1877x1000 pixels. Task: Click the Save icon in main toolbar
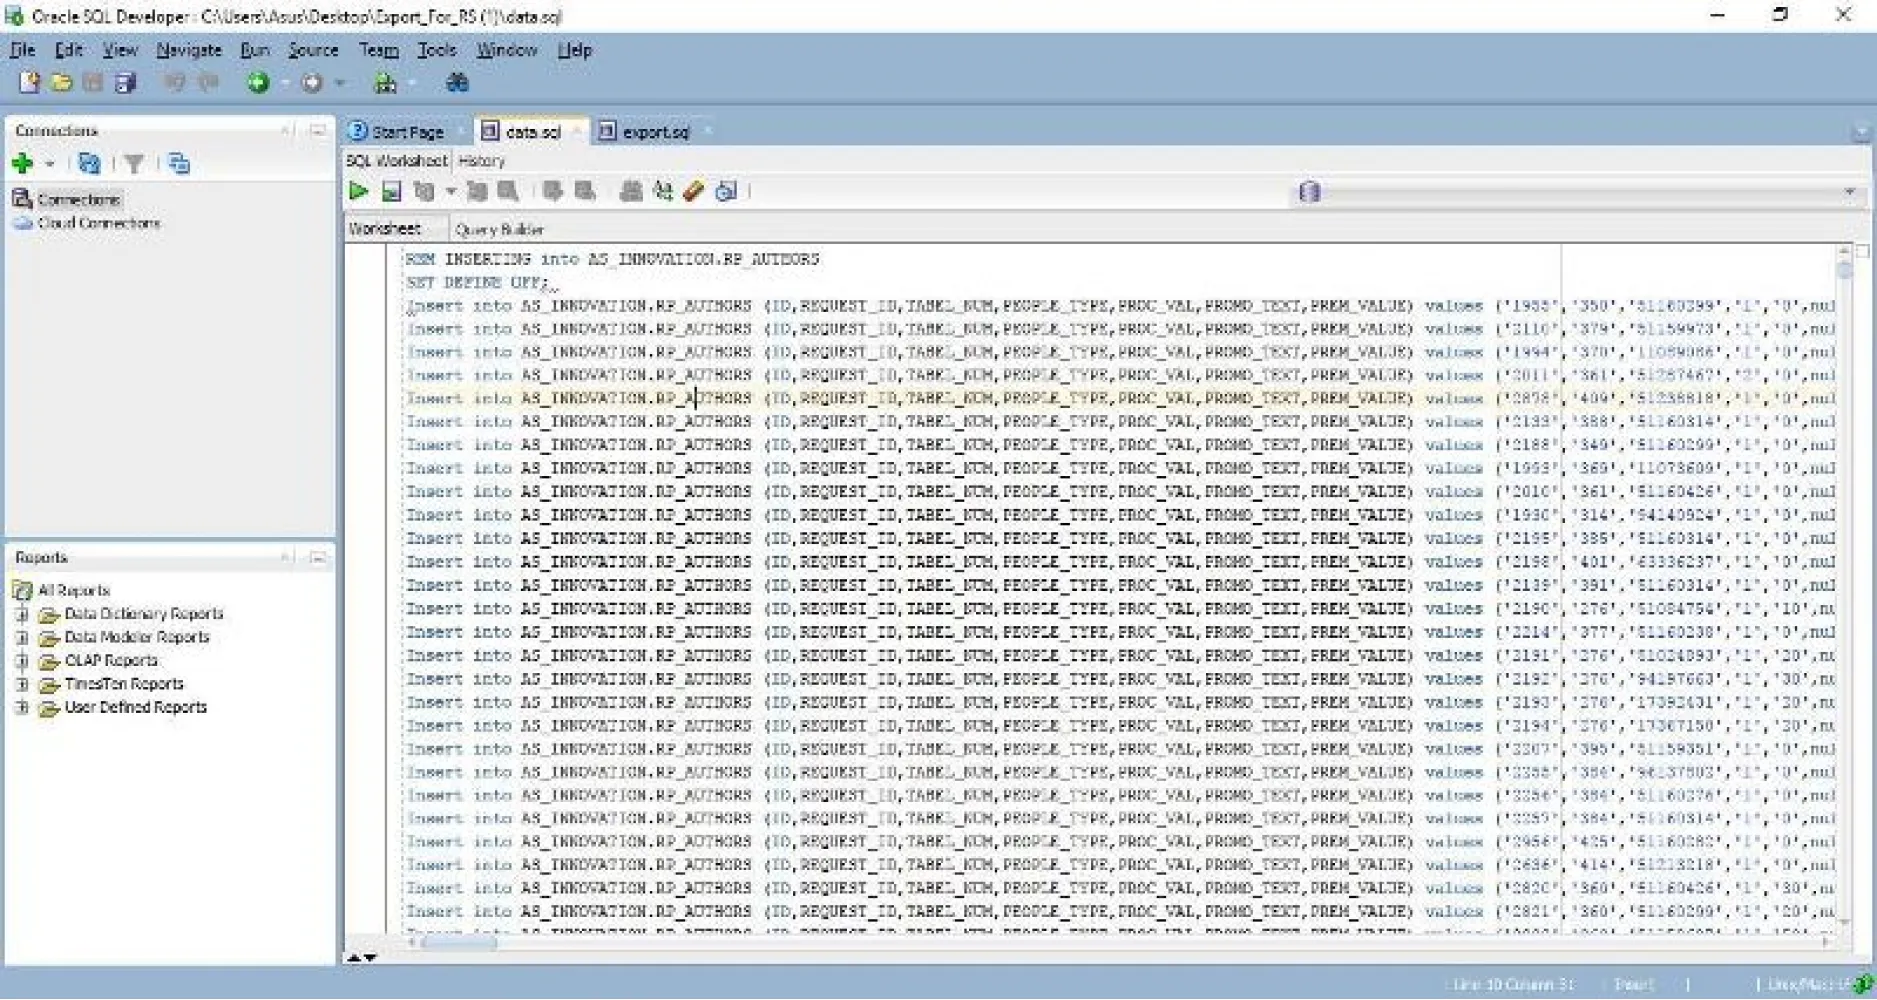click(93, 83)
